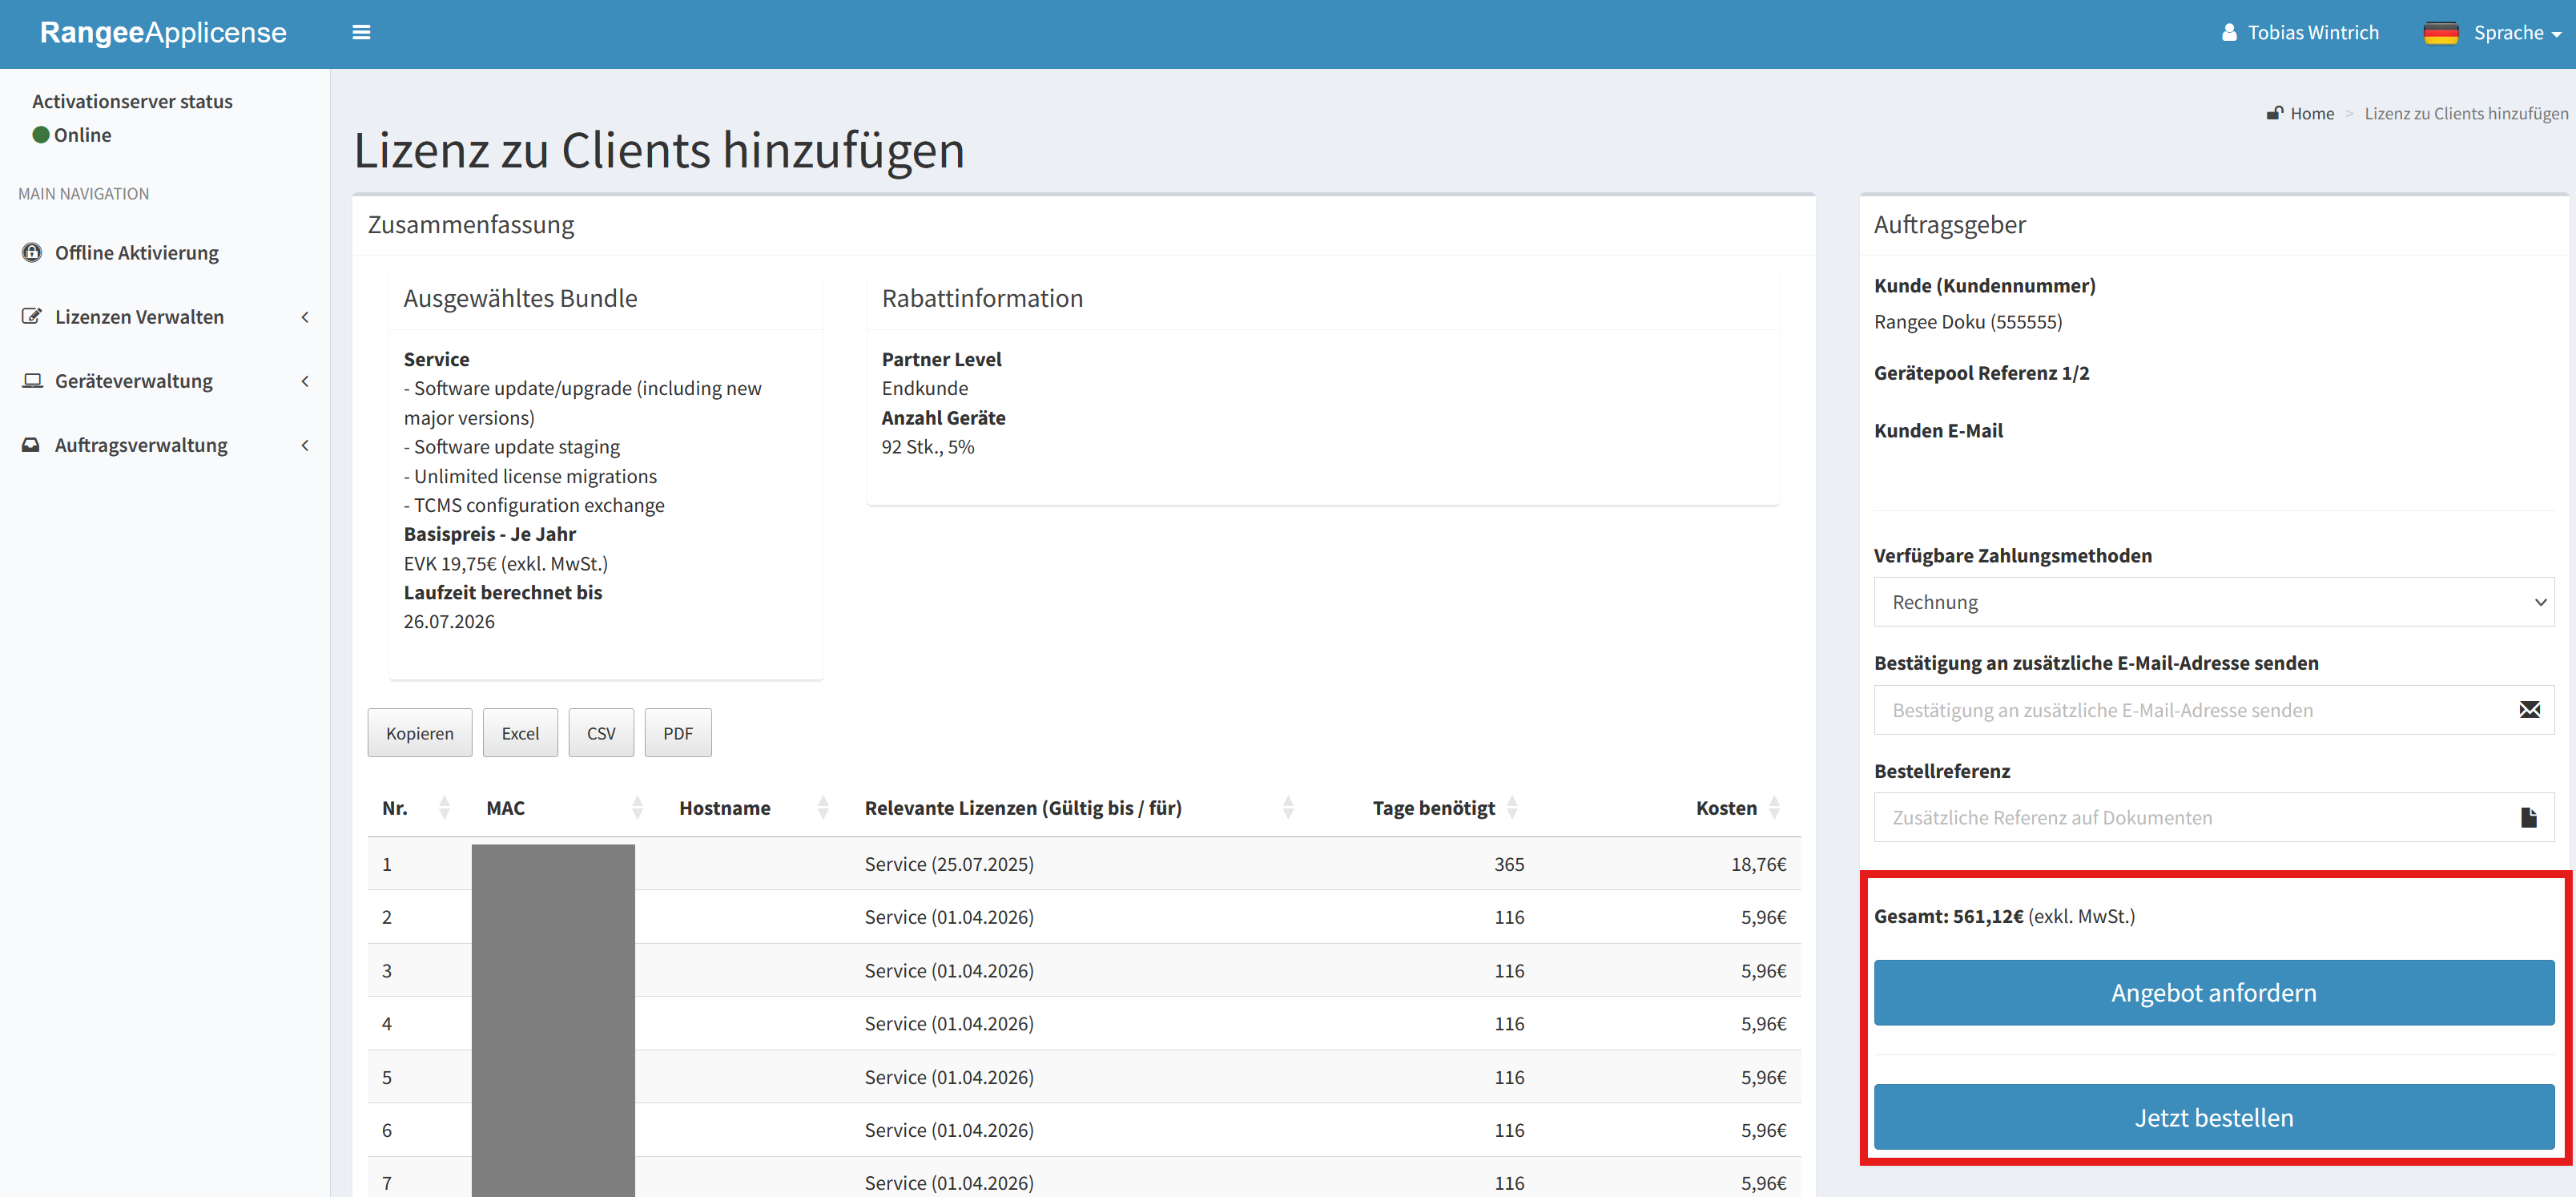2576x1197 pixels.
Task: Click the Geräteverwaltung laptop icon
Action: 32,381
